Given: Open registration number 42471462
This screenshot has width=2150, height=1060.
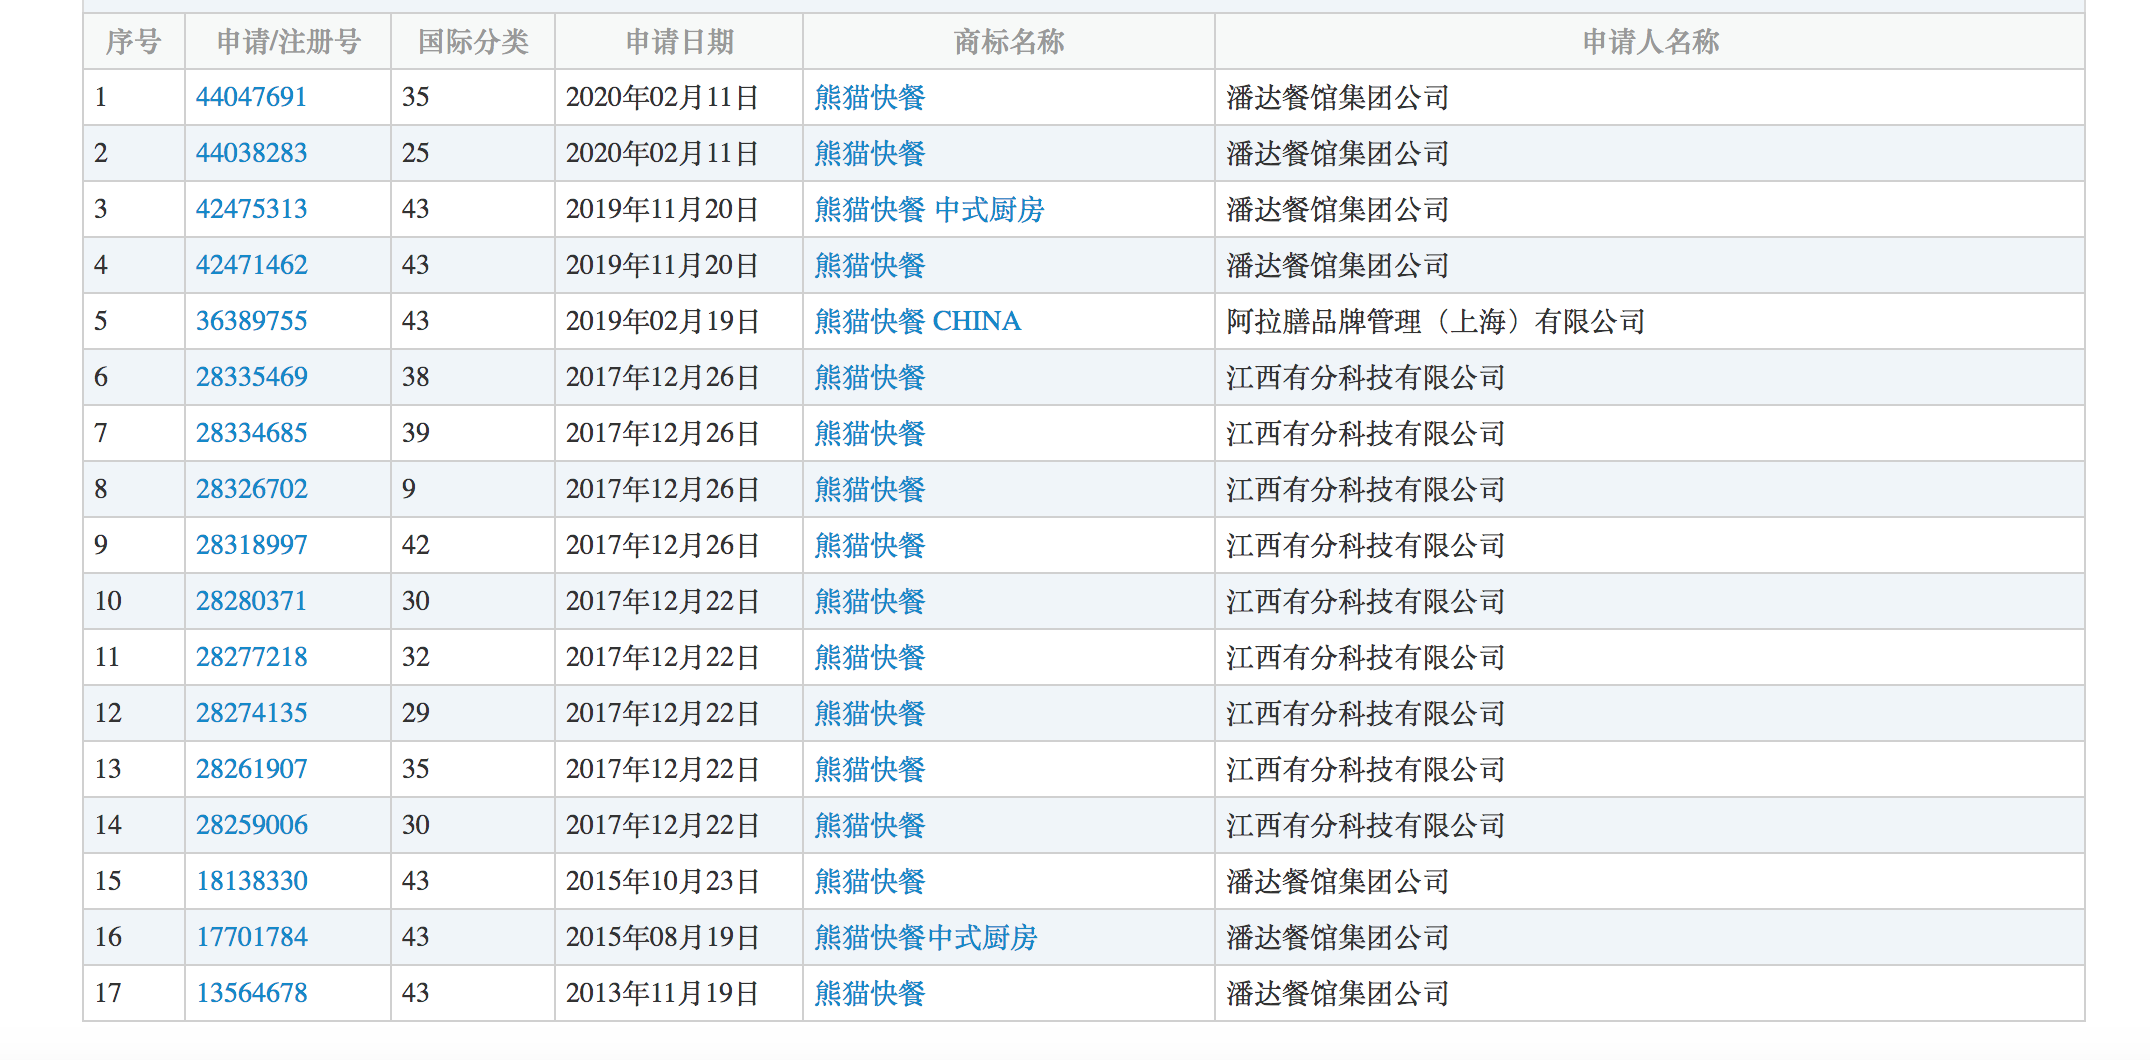Looking at the screenshot, I should click(x=251, y=265).
